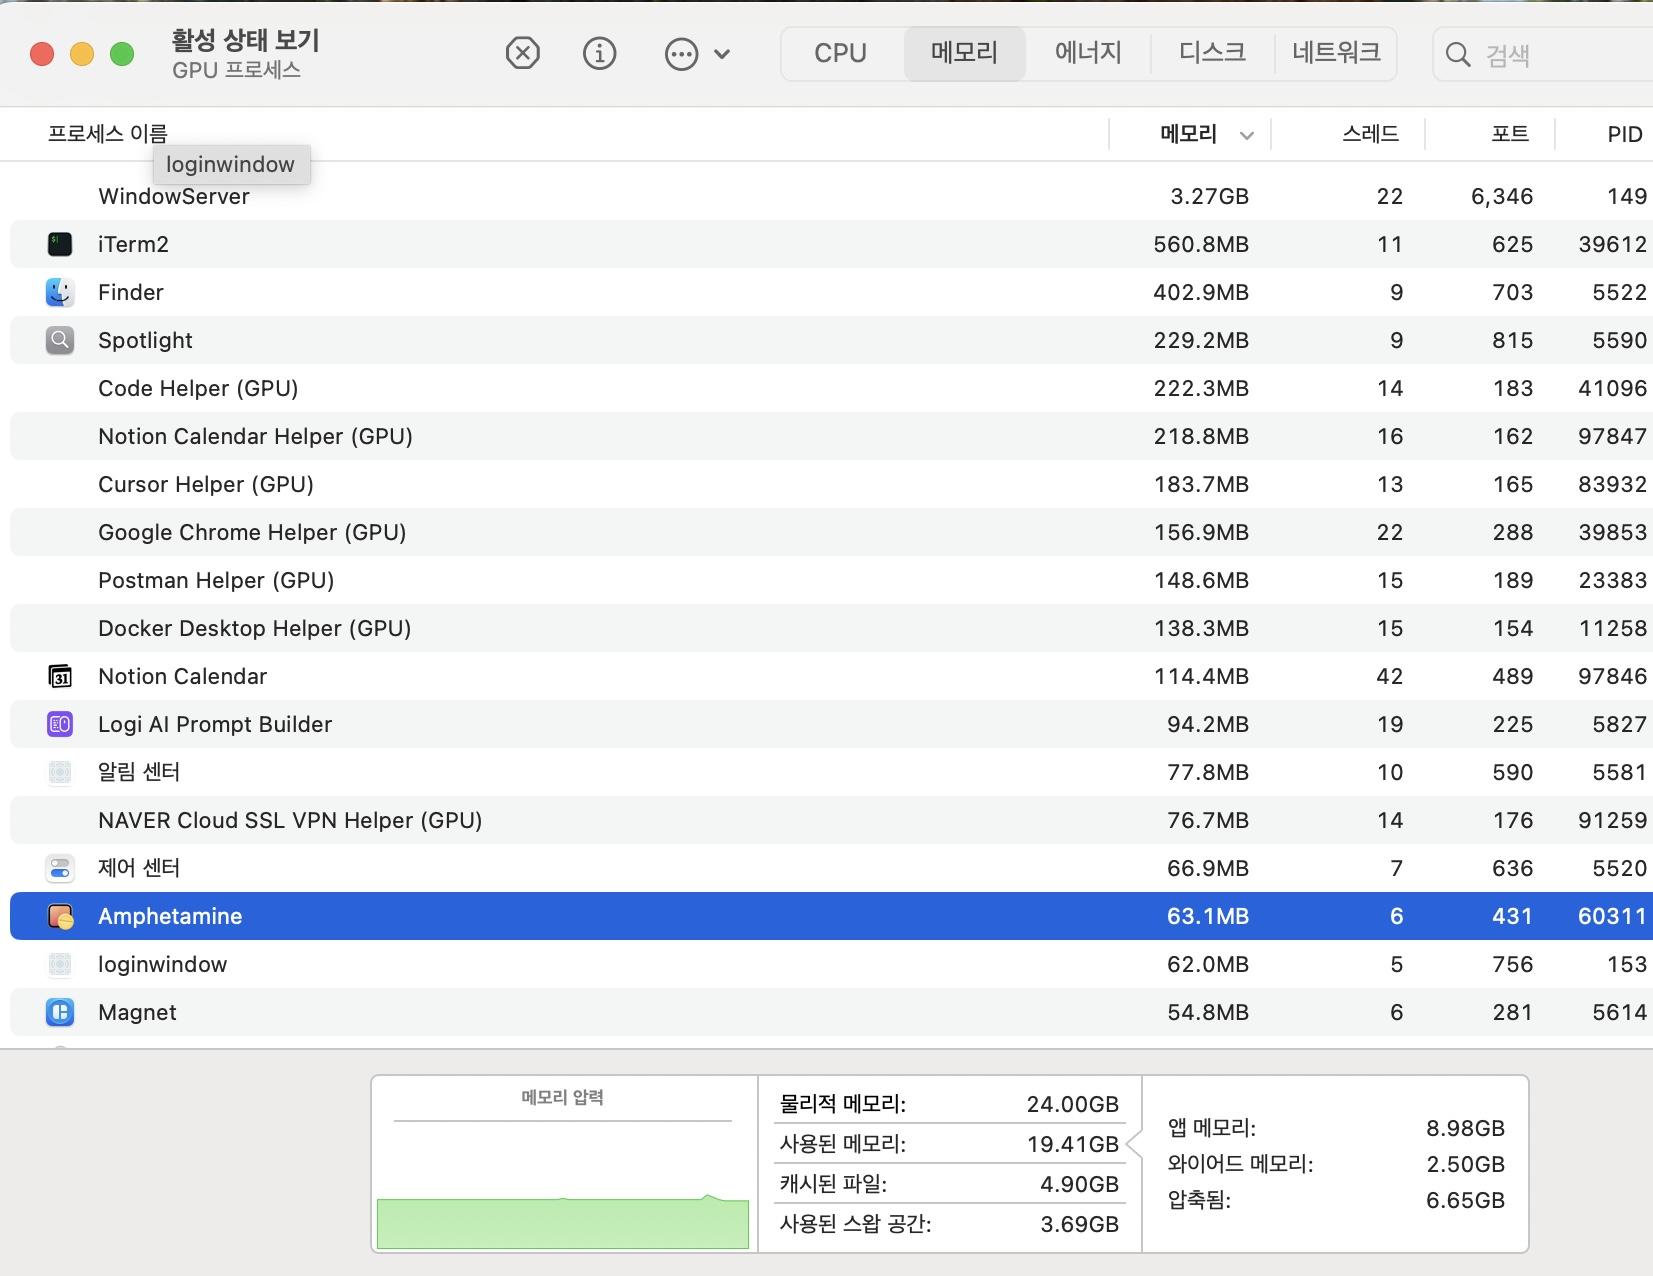Select the iTerm2 process name
This screenshot has height=1276, width=1653.
tap(133, 244)
